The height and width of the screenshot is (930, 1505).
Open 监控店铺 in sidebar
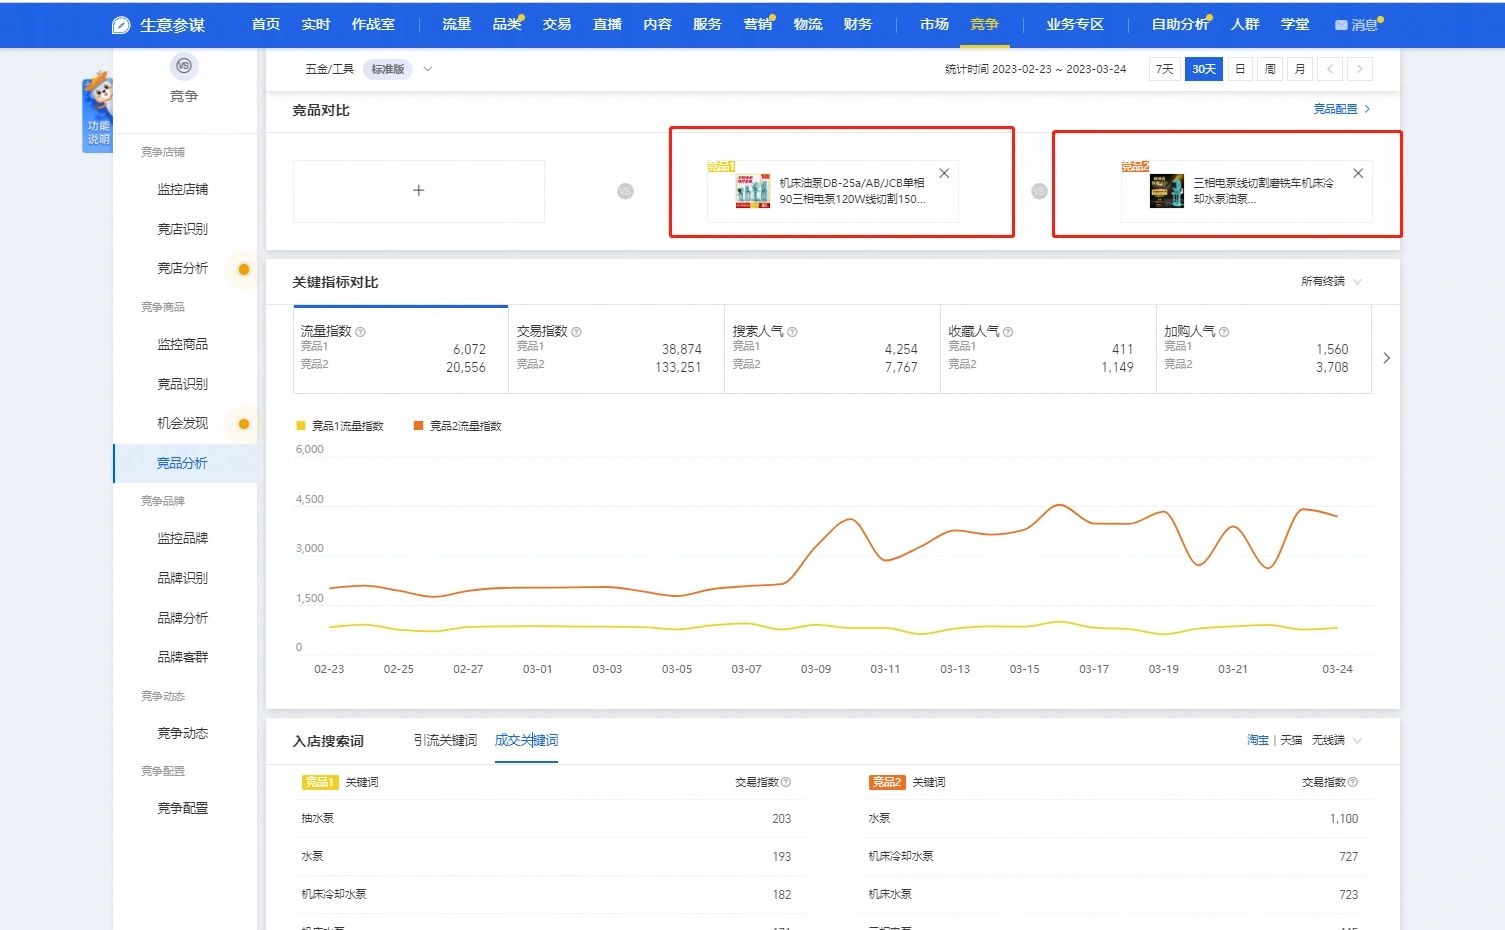pos(183,190)
